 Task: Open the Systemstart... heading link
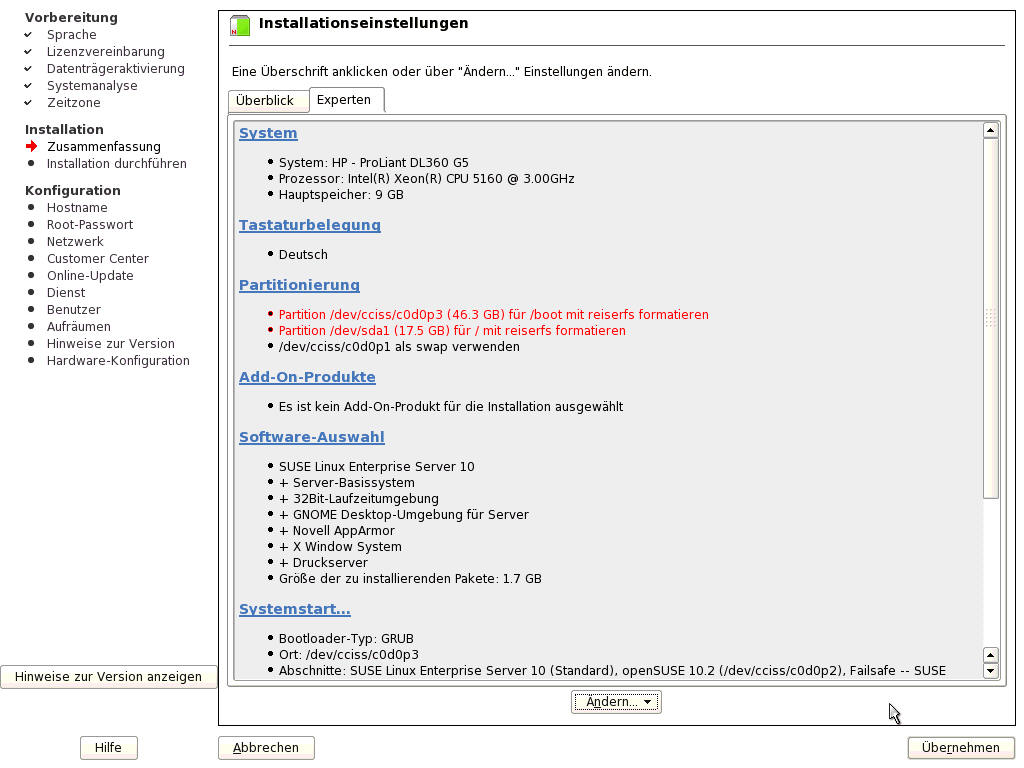tap(295, 609)
